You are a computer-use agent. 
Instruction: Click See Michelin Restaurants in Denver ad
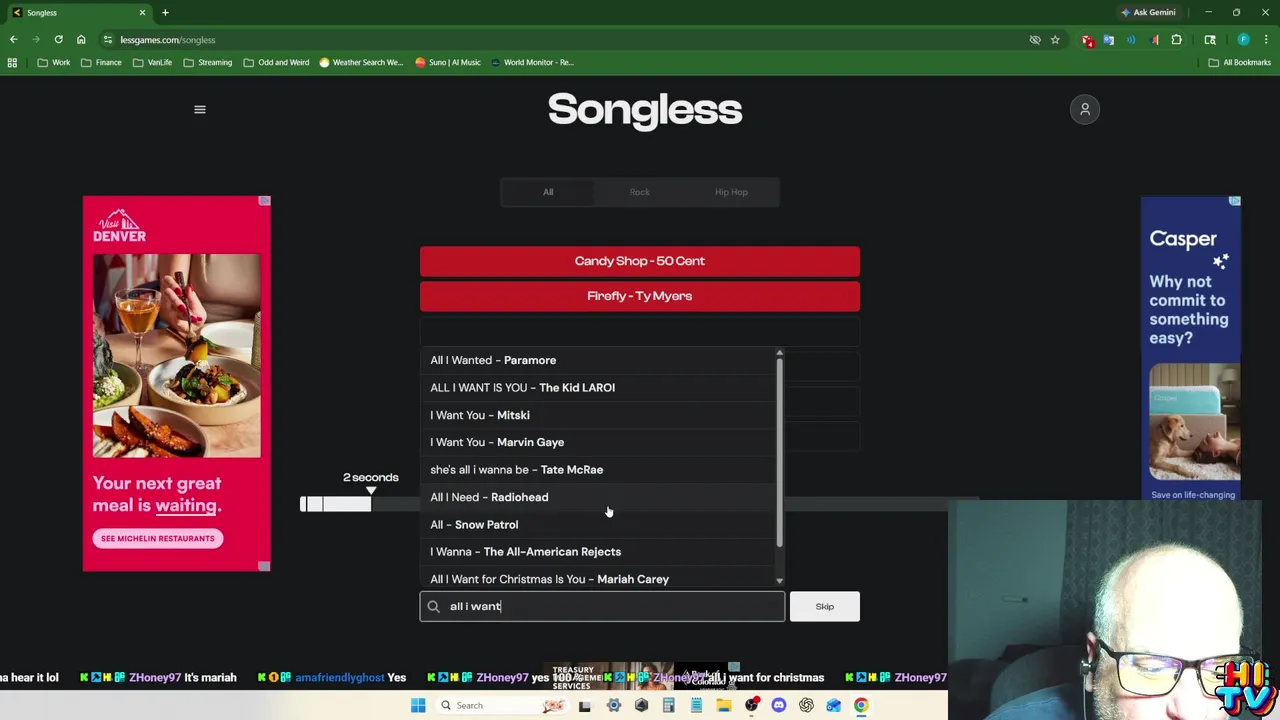[157, 538]
